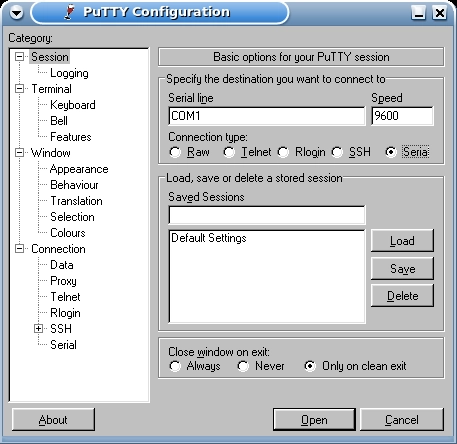Open the window menu arrow in title bar
457x444 pixels.
click(x=16, y=13)
